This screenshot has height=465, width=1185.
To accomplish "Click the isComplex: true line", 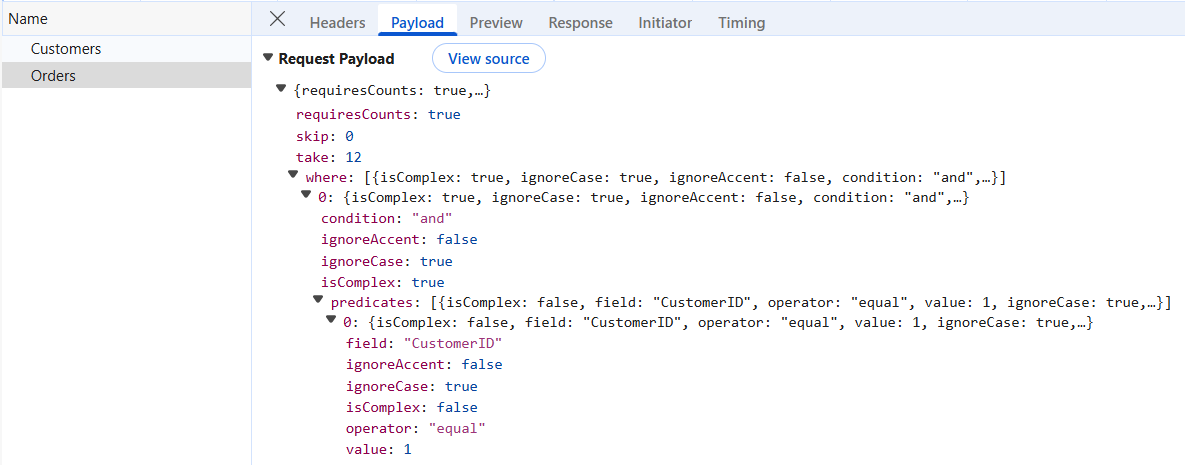I will [382, 282].
